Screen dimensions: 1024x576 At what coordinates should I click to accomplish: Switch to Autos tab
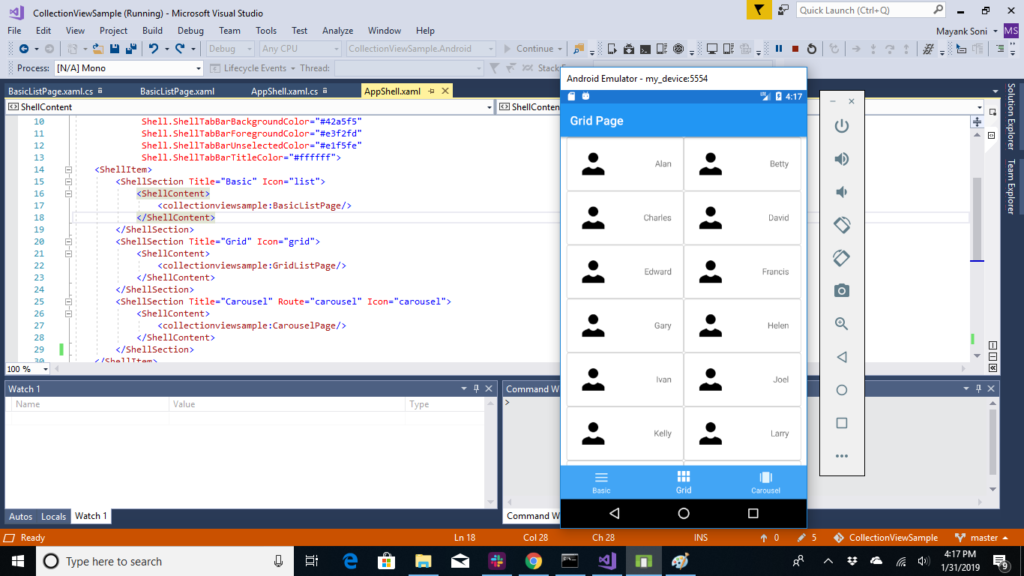click(x=20, y=516)
